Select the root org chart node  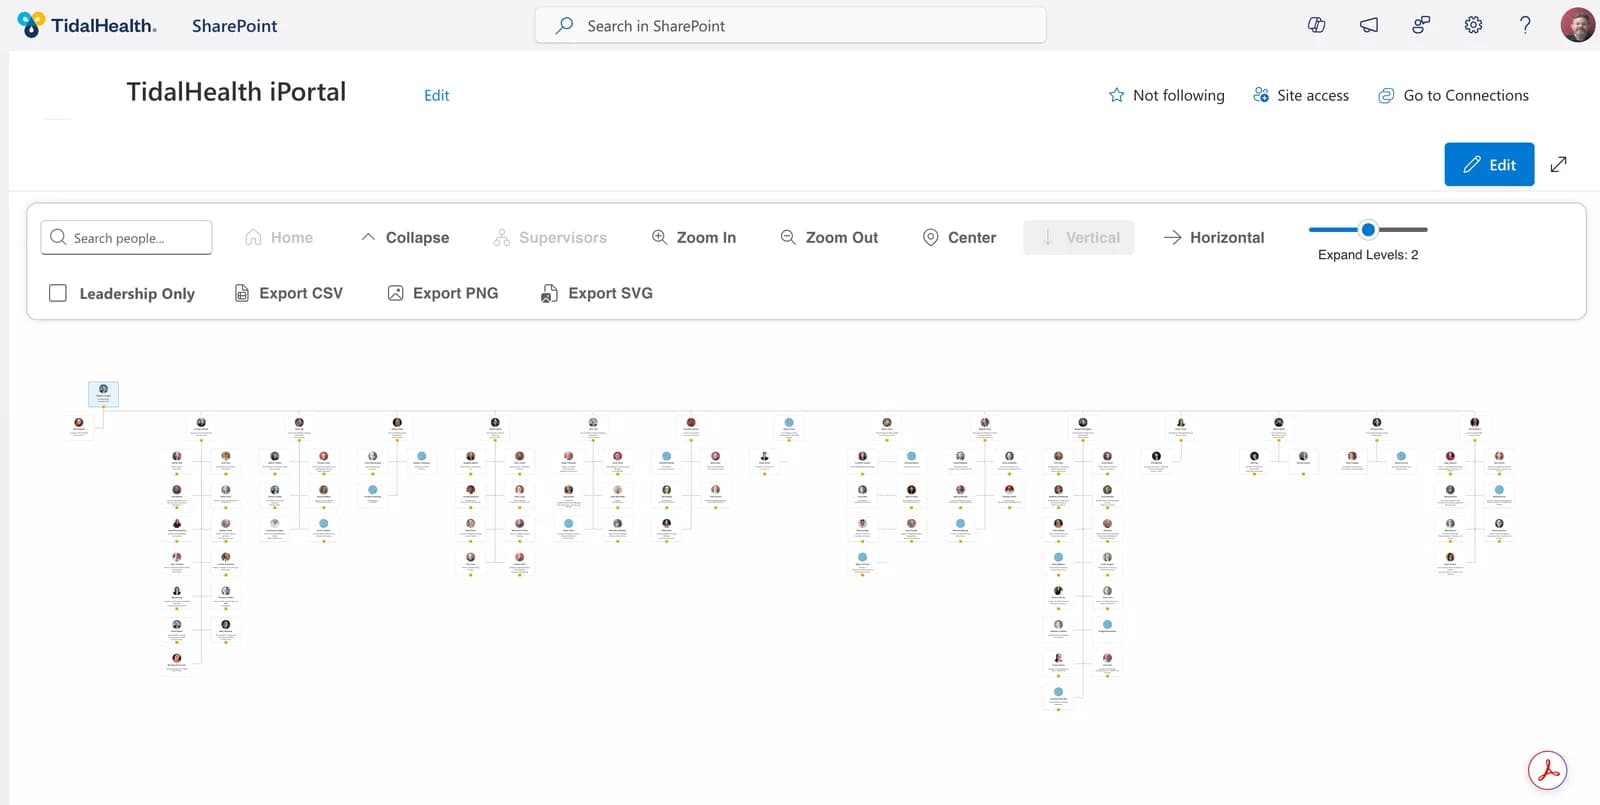tap(103, 394)
